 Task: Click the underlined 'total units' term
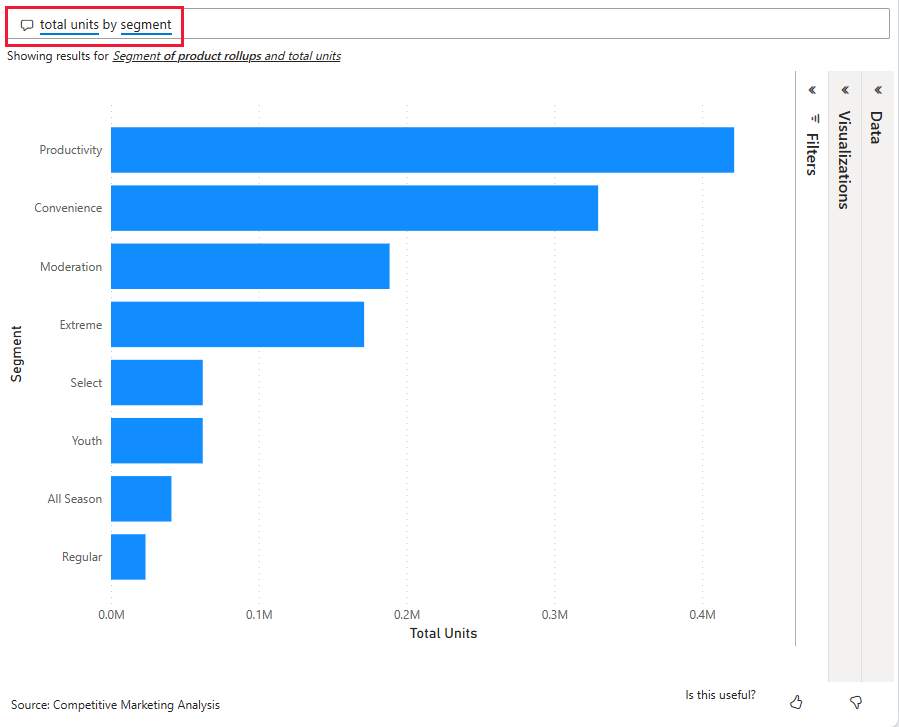[69, 24]
